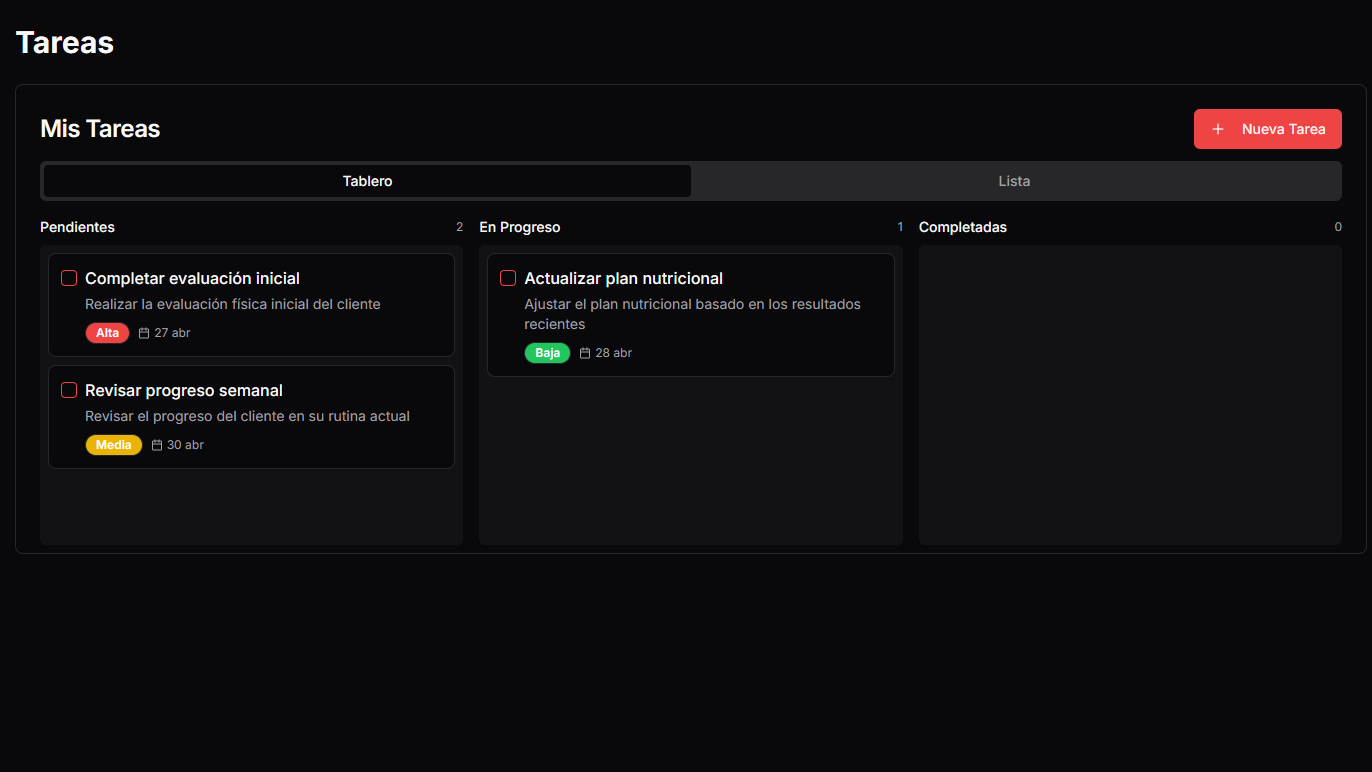The width and height of the screenshot is (1372, 772).
Task: Check the Completar evaluación inicial checkbox
Action: (69, 278)
